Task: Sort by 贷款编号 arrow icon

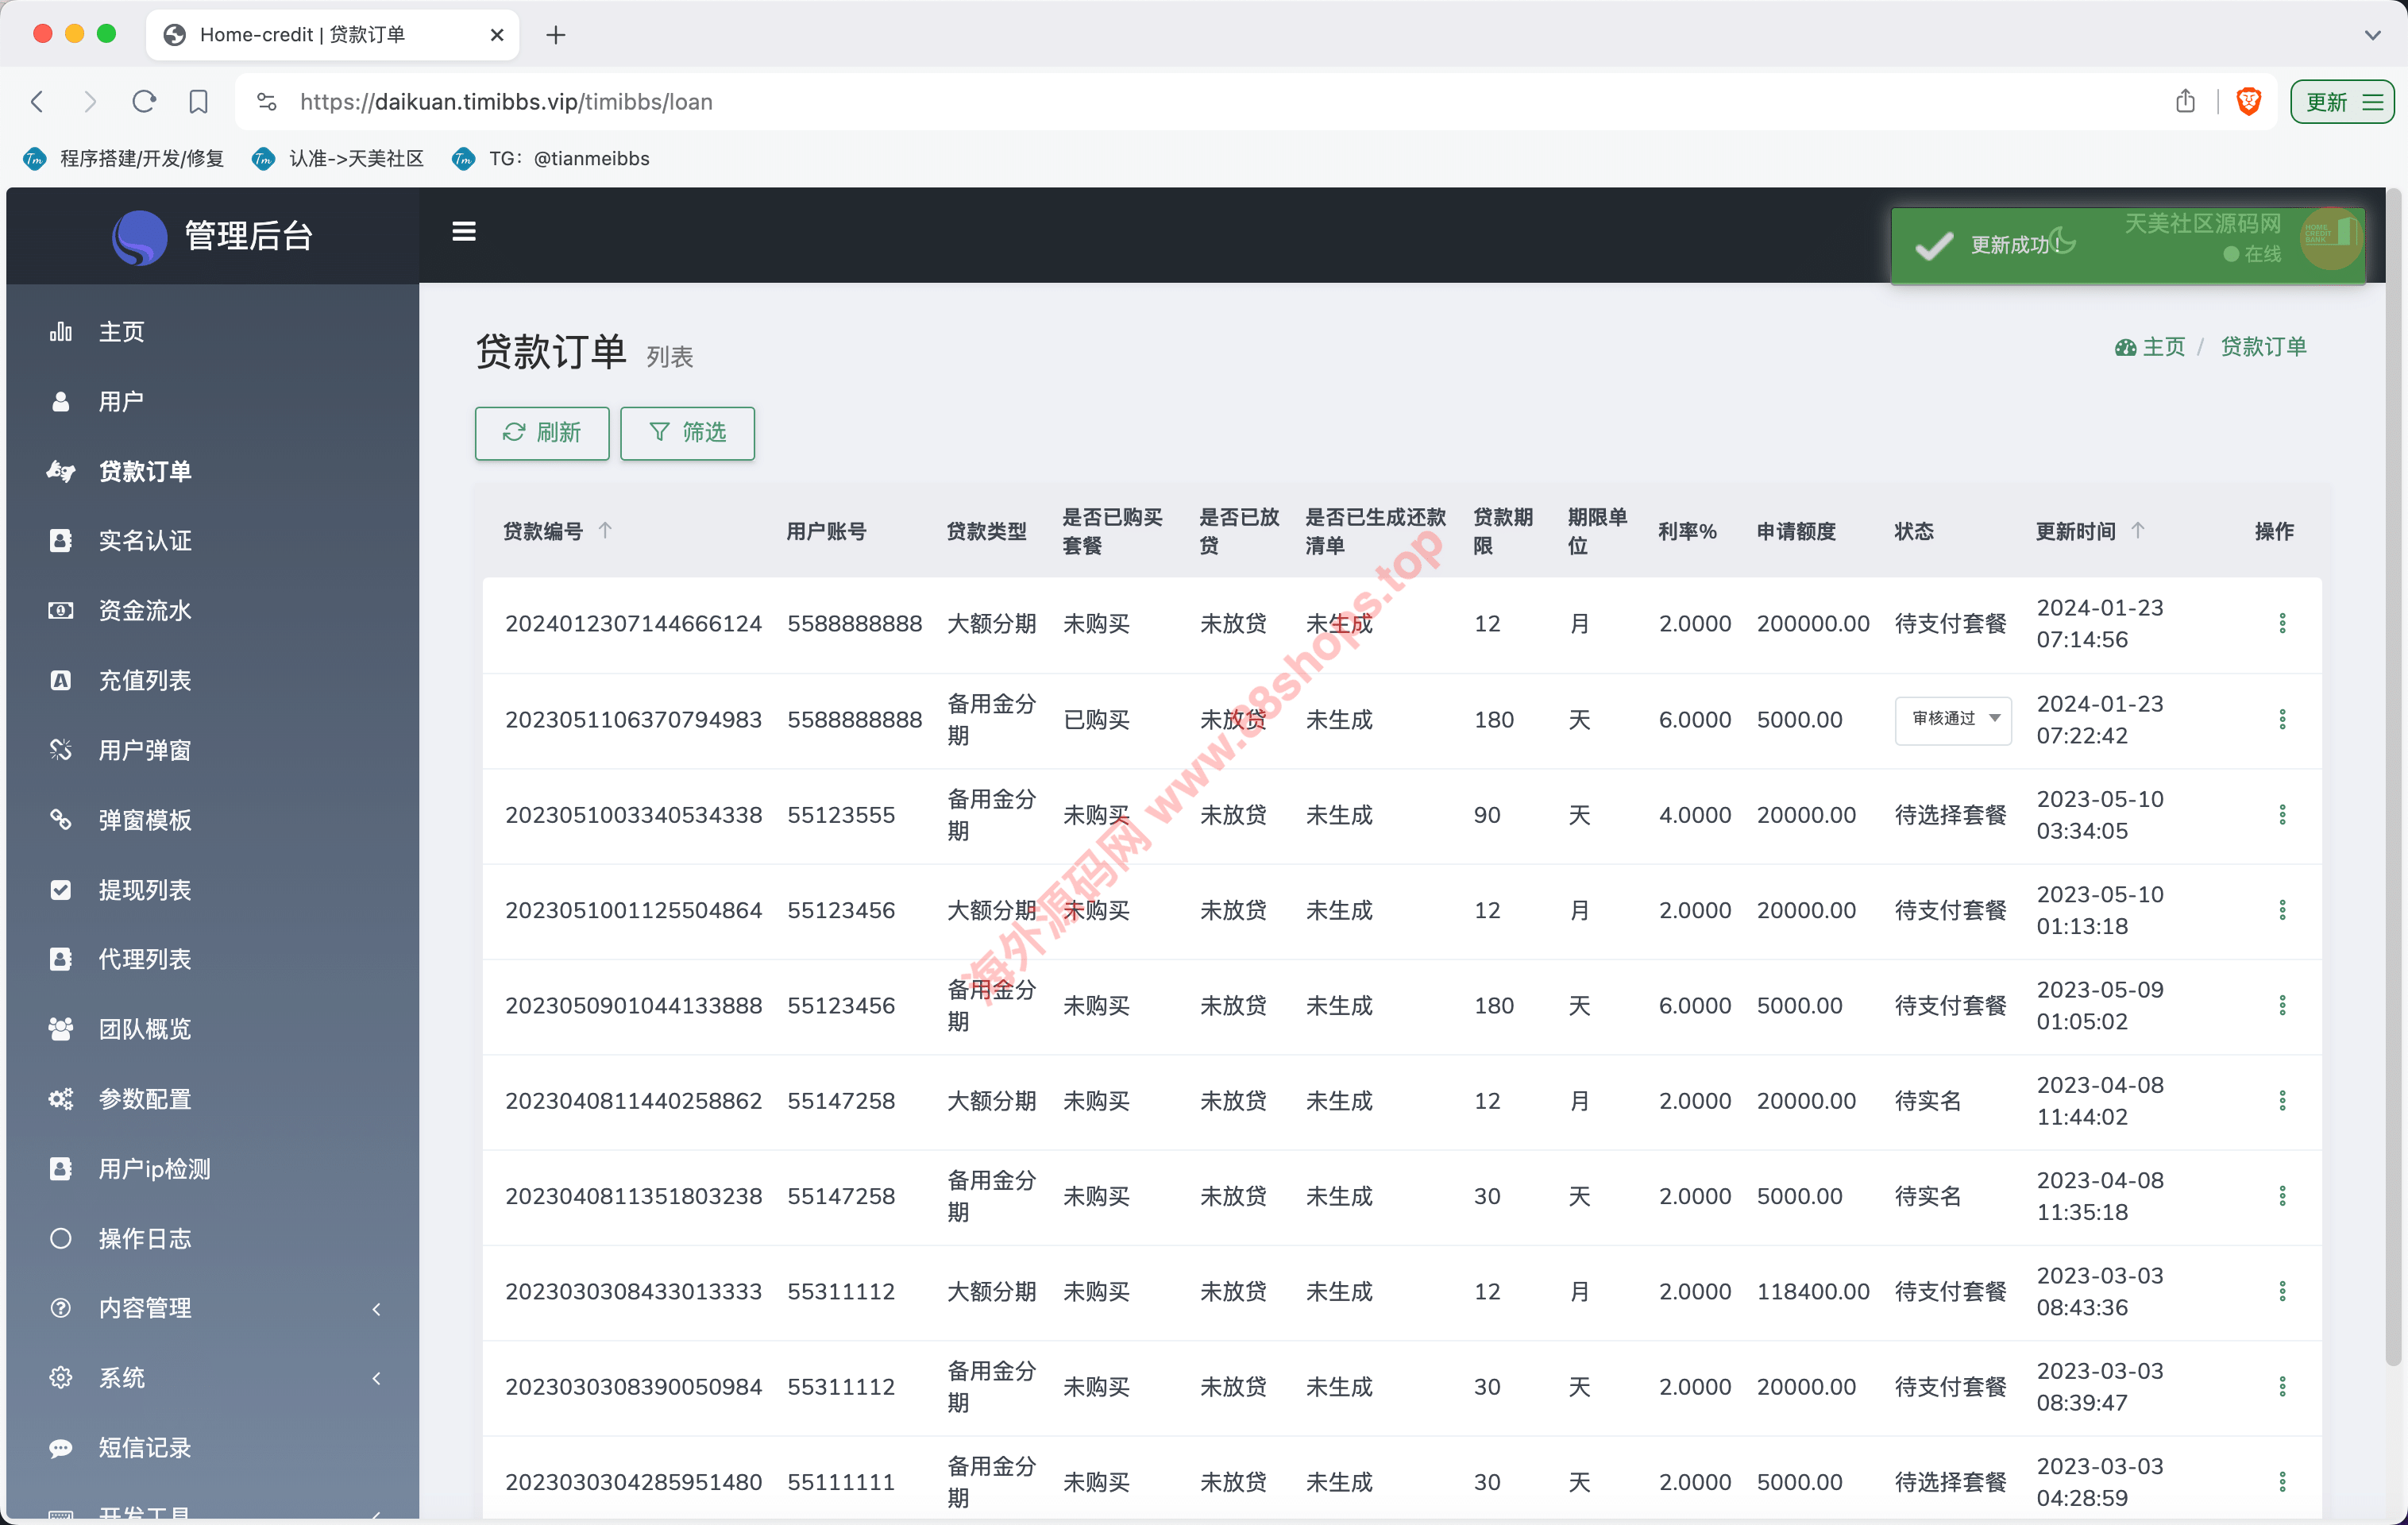Action: [x=605, y=530]
